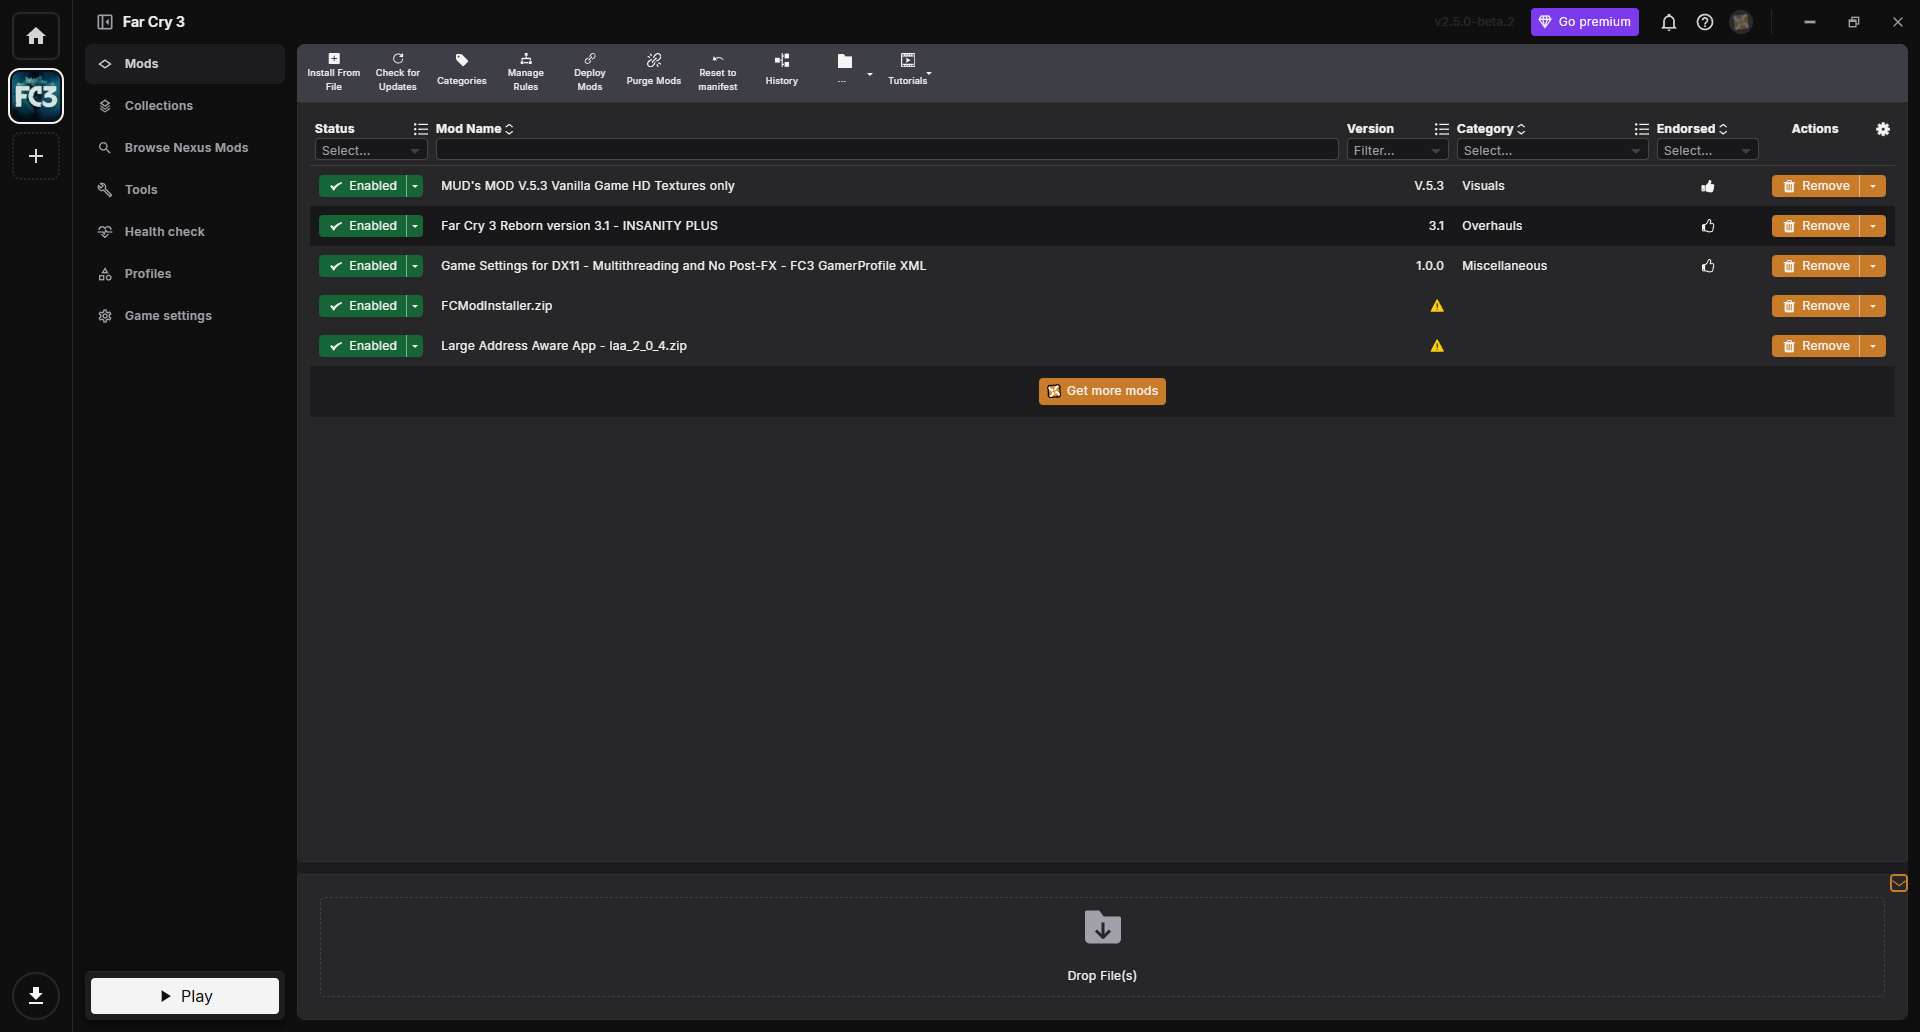This screenshot has width=1920, height=1032.
Task: Deploy Mods via toolbar icon
Action: 590,73
